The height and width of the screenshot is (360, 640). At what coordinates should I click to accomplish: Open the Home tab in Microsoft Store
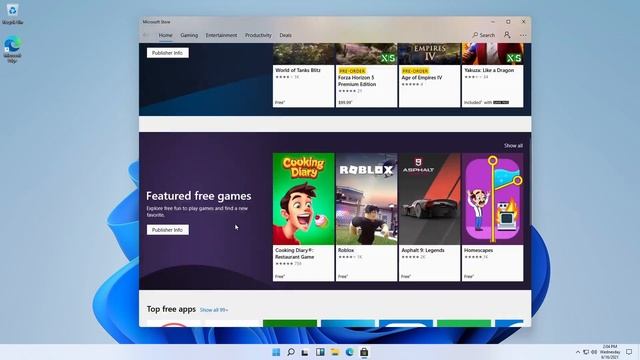coord(165,36)
